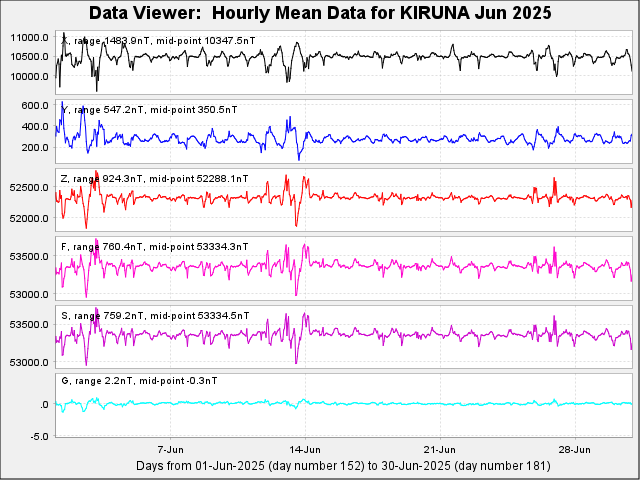The image size is (640, 480).
Task: Select the Y component label with range 547.2nT
Action: point(149,110)
